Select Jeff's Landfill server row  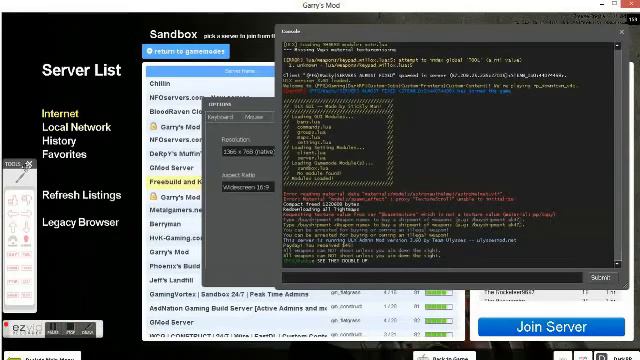(x=174, y=280)
